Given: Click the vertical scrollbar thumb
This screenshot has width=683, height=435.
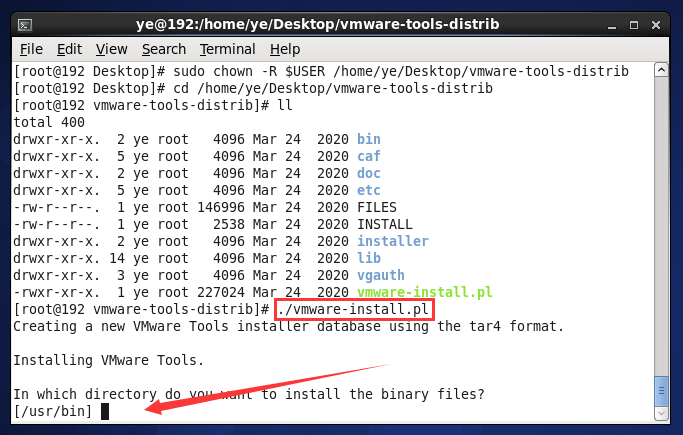Looking at the screenshot, I should click(x=661, y=391).
